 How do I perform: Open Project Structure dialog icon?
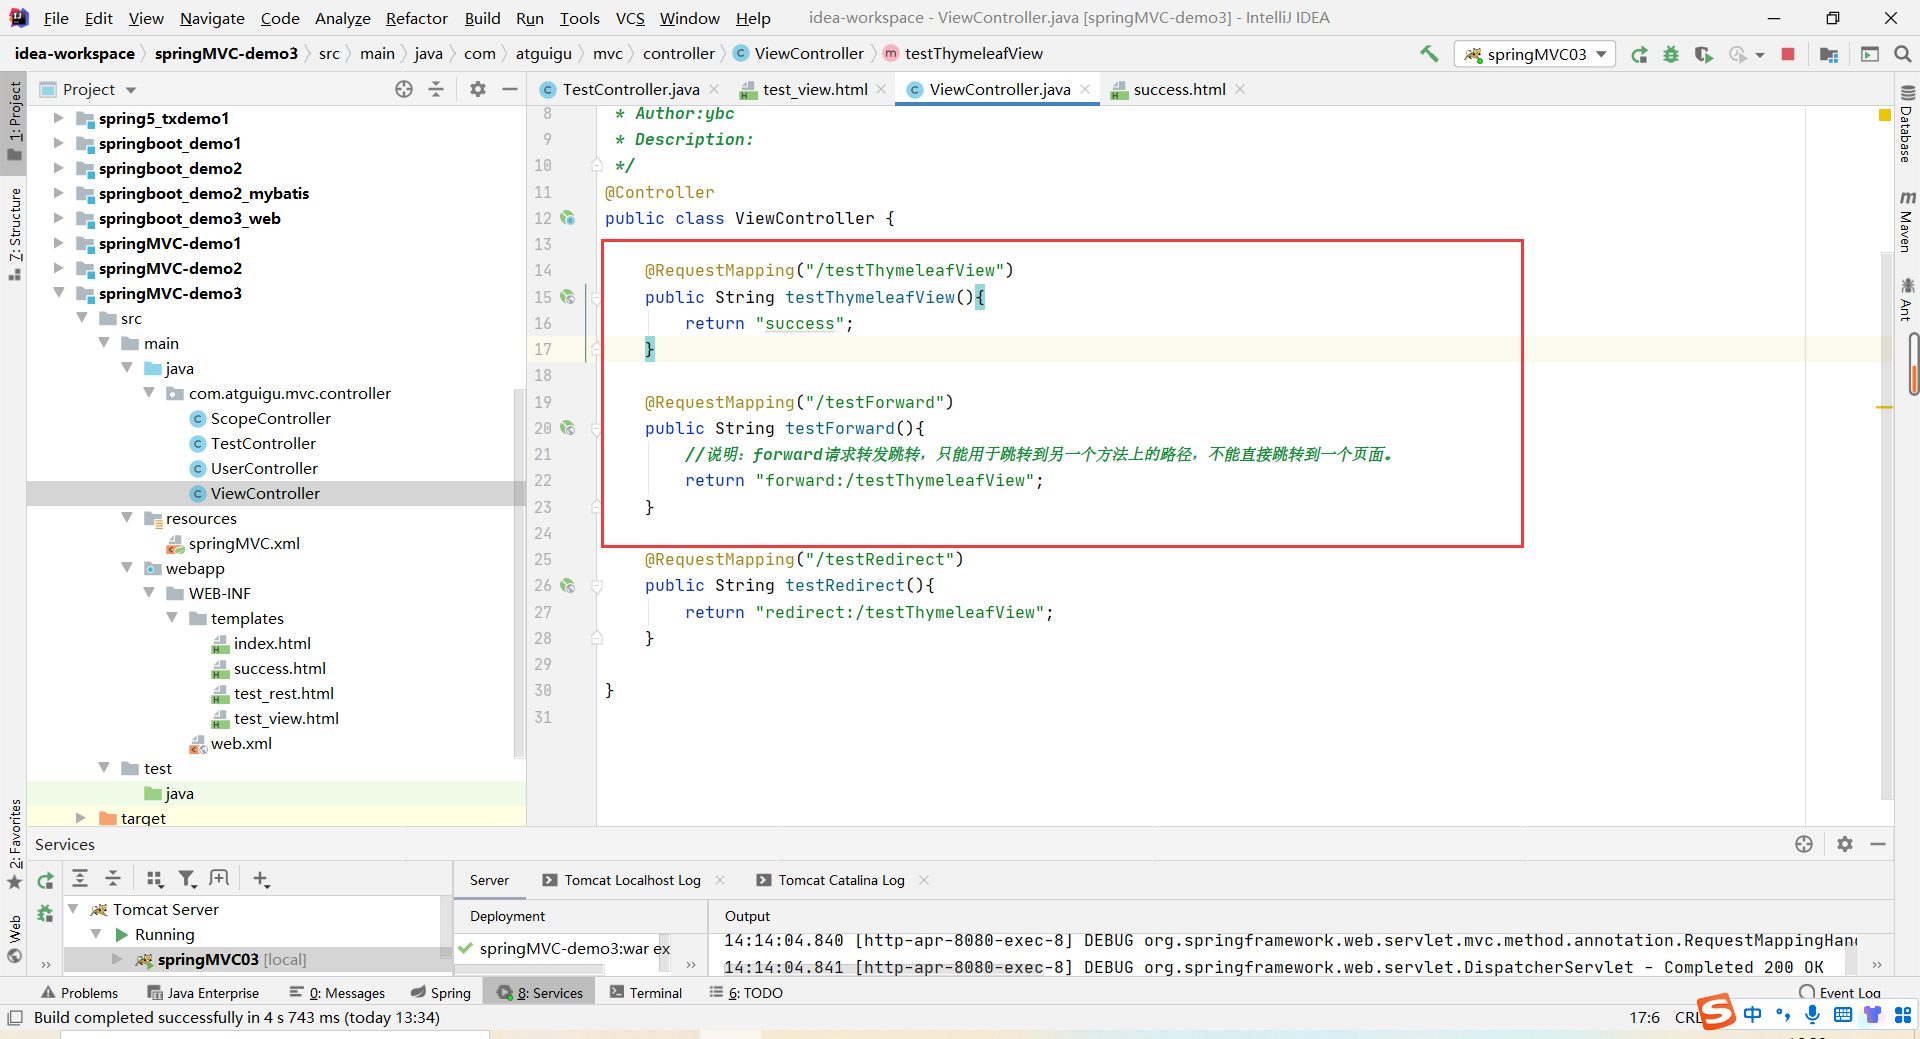coord(1829,54)
